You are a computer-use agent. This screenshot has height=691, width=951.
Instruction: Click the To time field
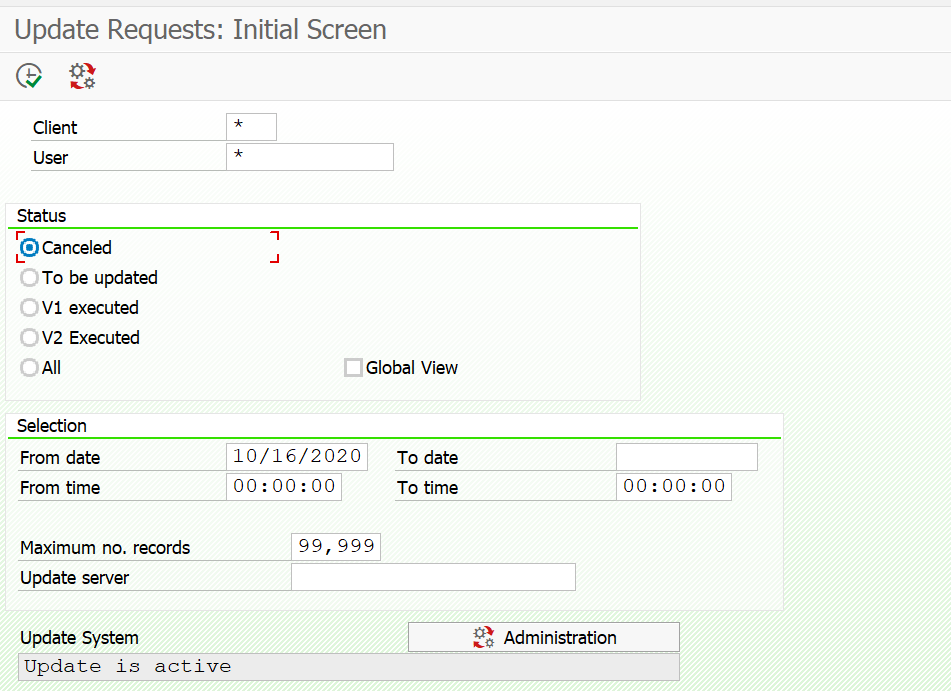[x=674, y=487]
